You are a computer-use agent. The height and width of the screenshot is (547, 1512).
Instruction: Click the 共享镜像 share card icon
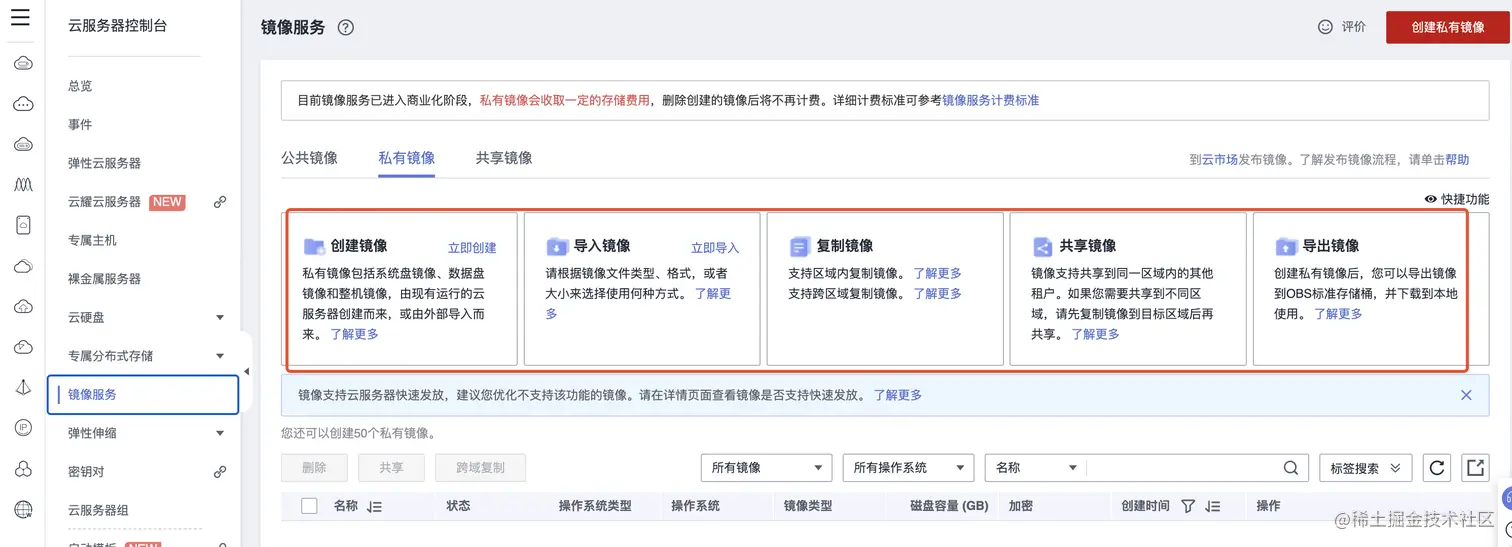click(1043, 247)
